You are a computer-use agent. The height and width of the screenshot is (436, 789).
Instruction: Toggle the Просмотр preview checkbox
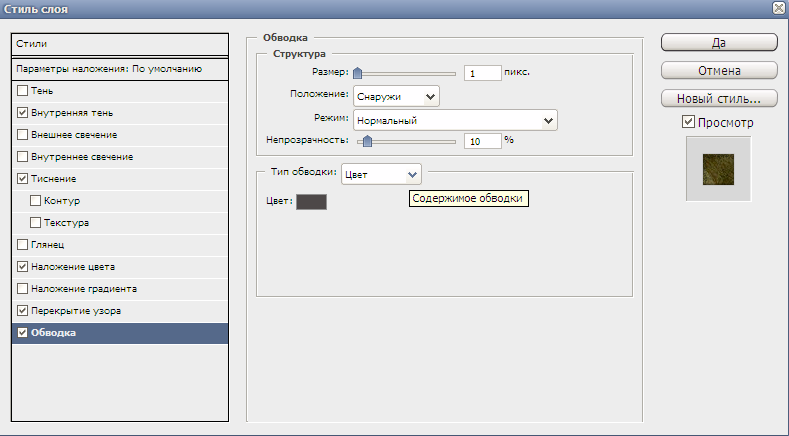(688, 122)
